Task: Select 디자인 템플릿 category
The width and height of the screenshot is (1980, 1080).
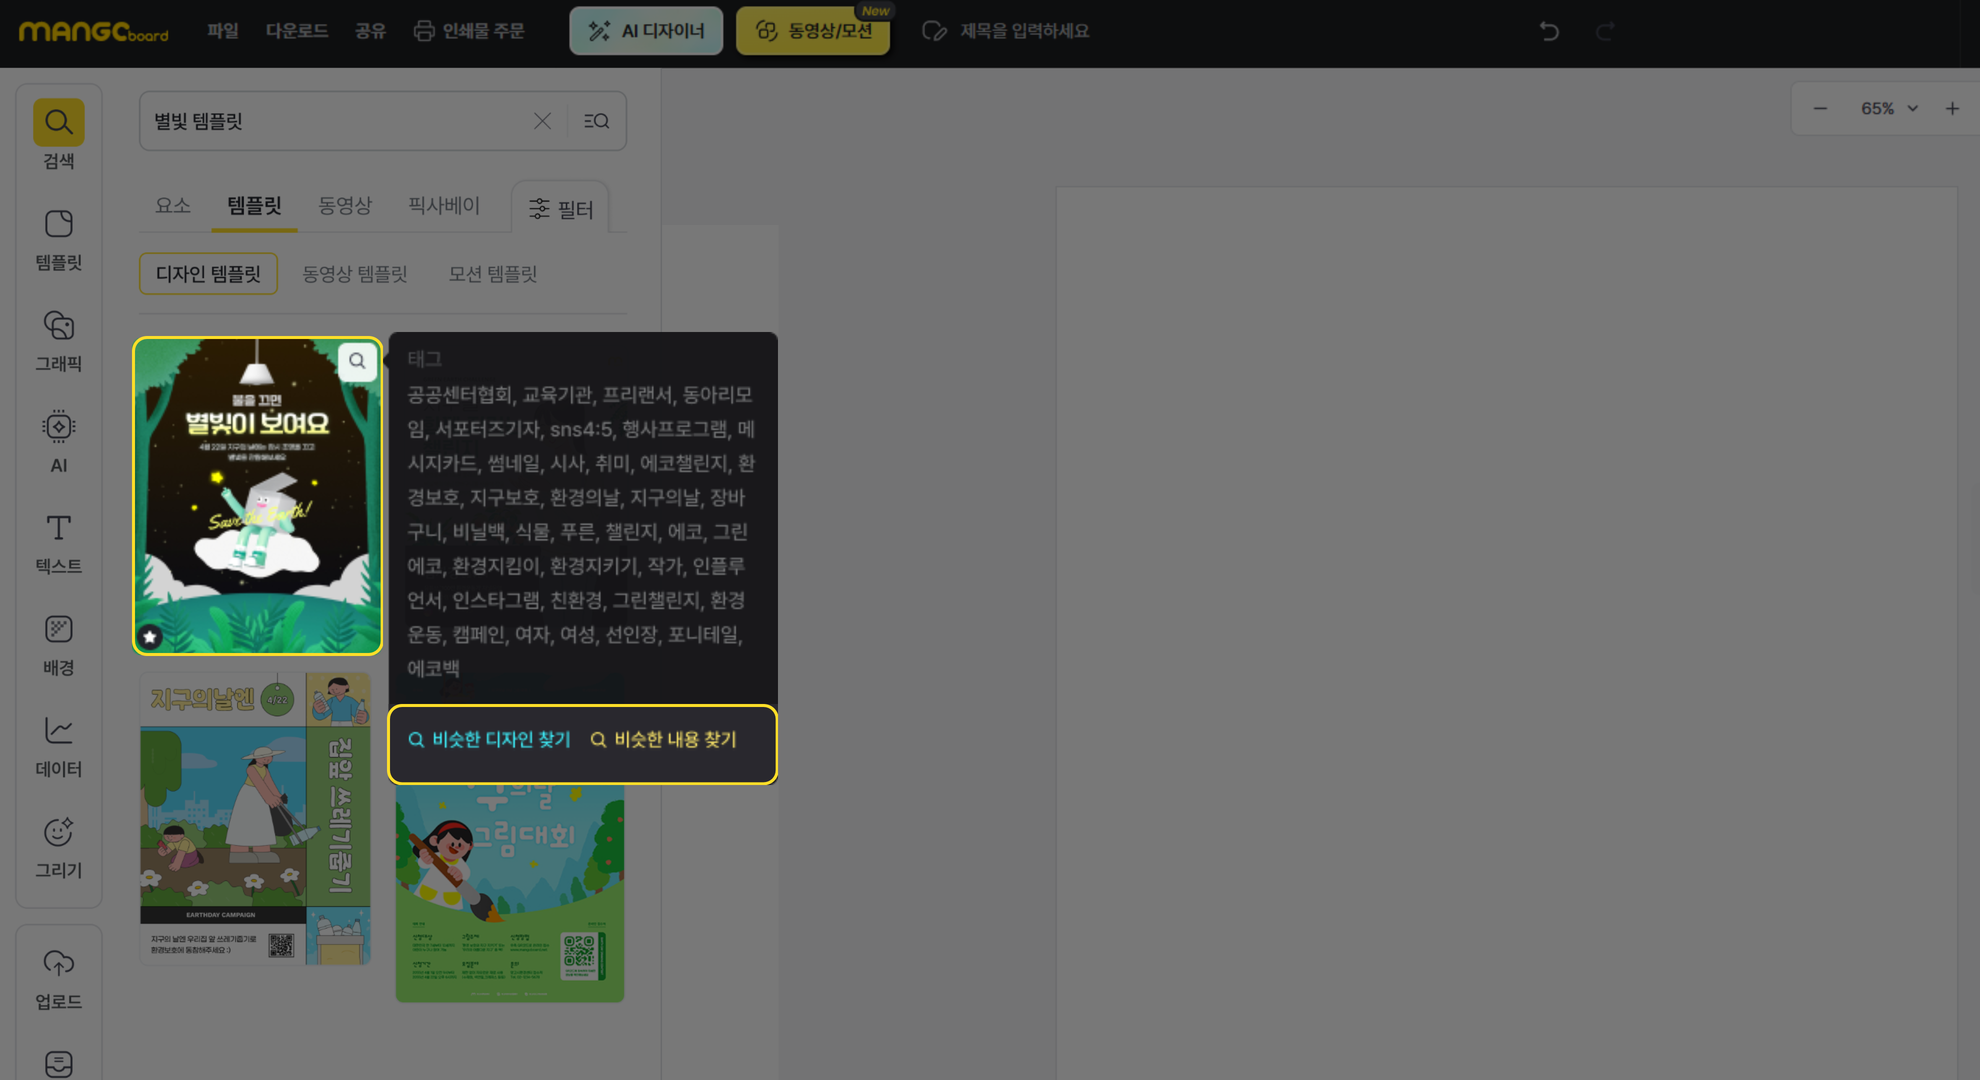Action: click(208, 274)
